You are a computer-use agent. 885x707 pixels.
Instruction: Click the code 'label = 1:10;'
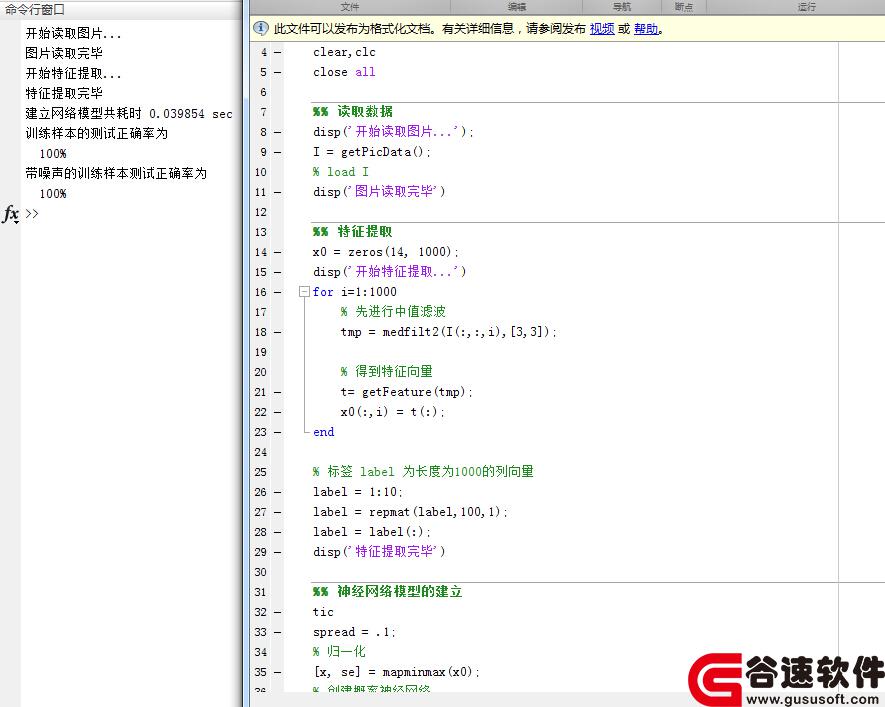(358, 493)
